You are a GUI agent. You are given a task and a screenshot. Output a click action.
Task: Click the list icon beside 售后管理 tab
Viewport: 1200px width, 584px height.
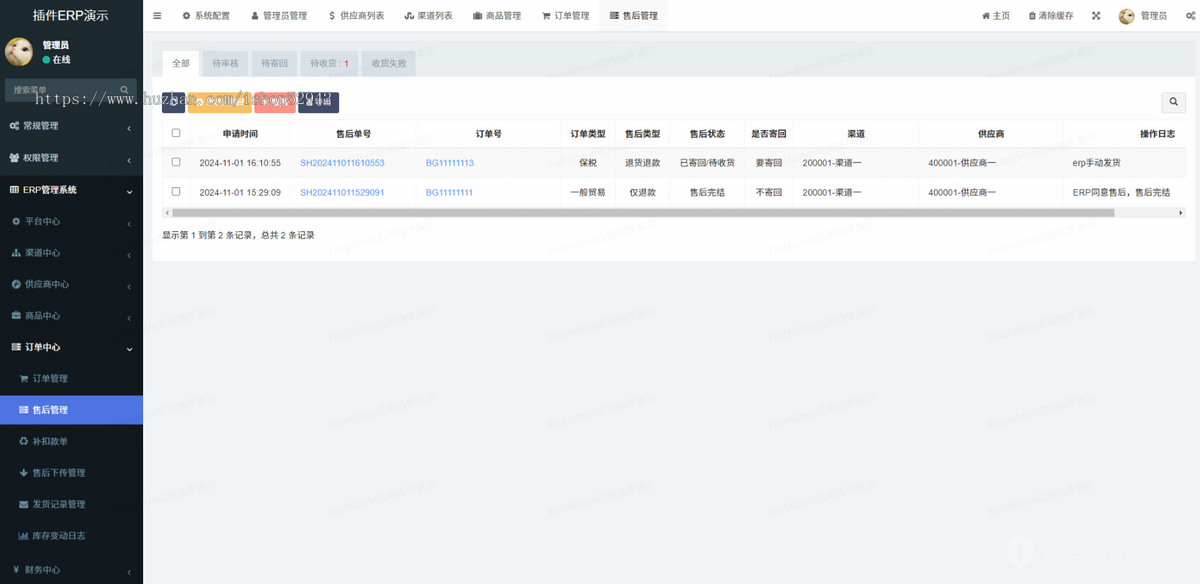(614, 16)
